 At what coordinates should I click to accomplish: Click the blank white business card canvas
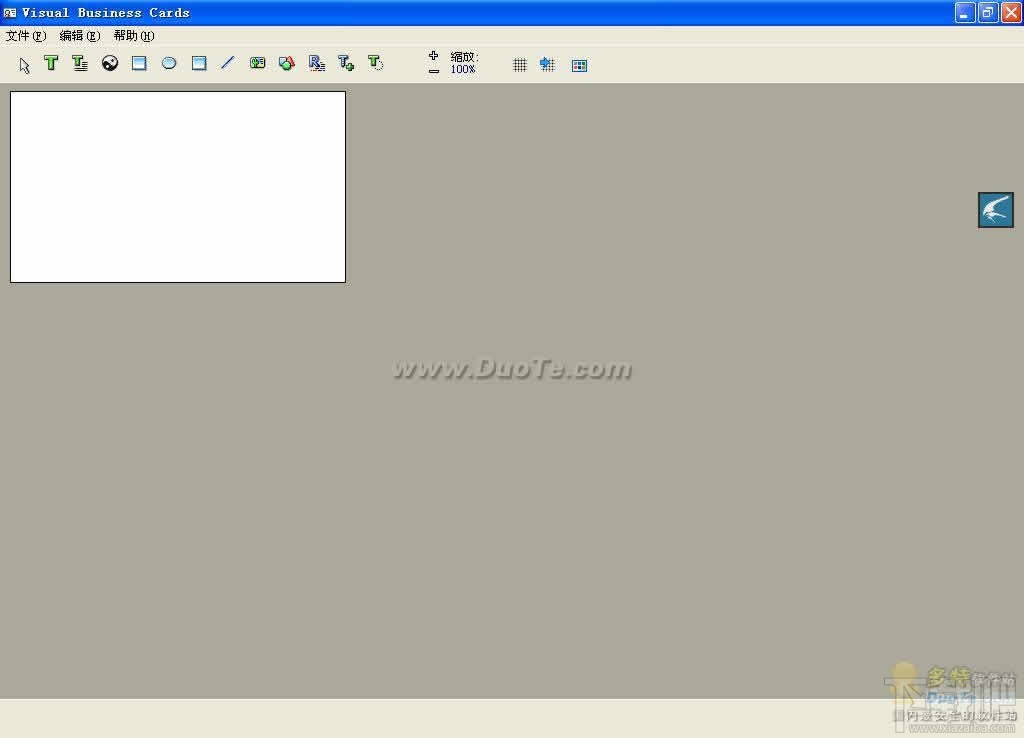[178, 187]
